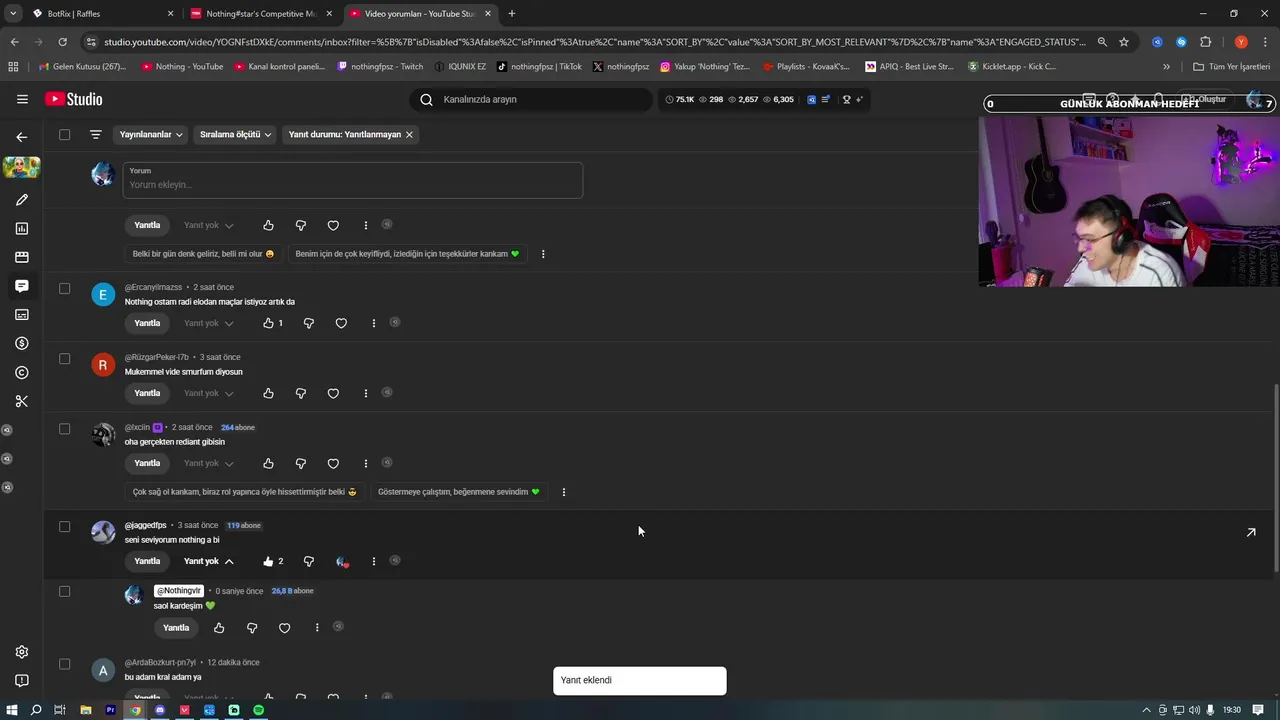Use suggested reply 'Çok sağ ol kankam'
The image size is (1280, 720).
coord(244,492)
